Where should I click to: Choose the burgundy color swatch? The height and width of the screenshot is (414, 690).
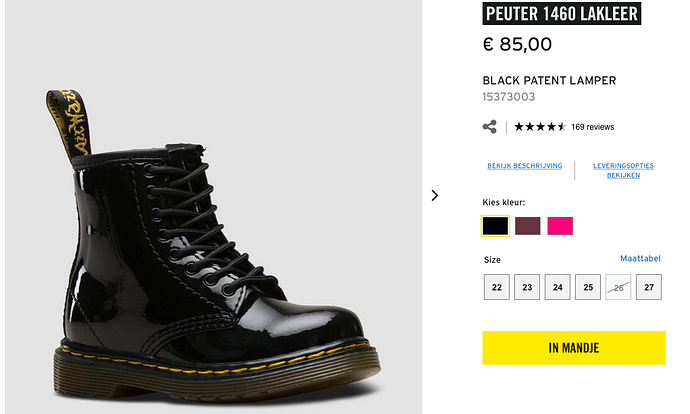point(528,226)
